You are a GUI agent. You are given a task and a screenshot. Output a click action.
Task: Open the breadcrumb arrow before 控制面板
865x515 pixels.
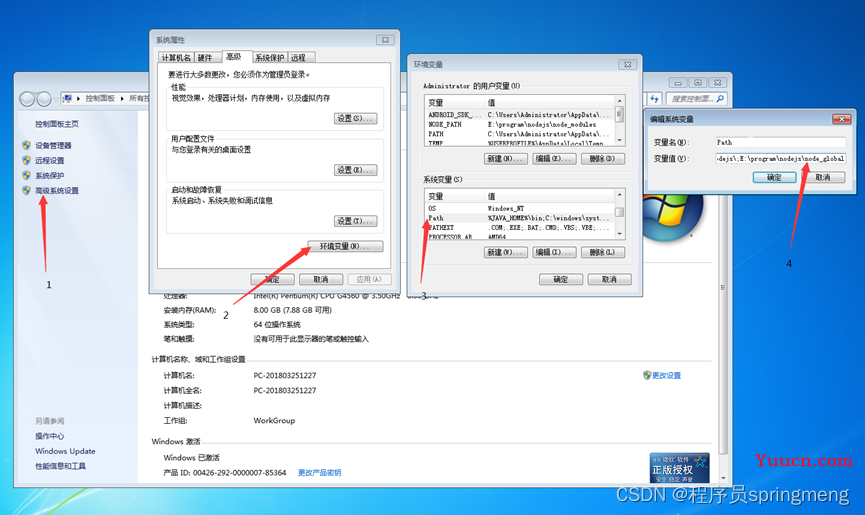78,99
